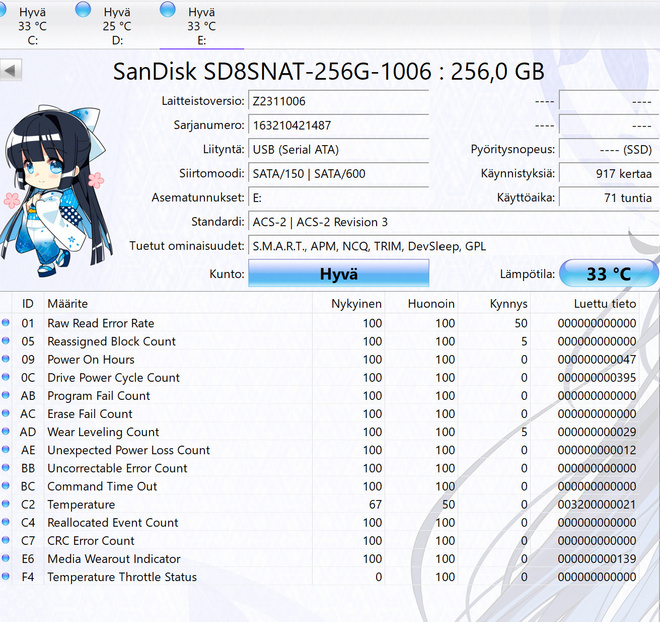
Task: Click status dot for Wear Leveling Count
Action: point(5,431)
